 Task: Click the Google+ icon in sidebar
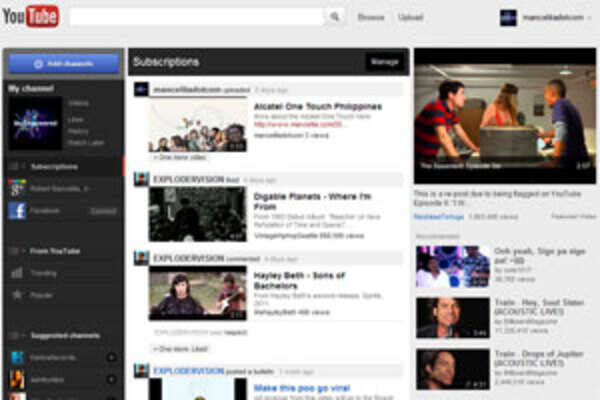(x=17, y=188)
